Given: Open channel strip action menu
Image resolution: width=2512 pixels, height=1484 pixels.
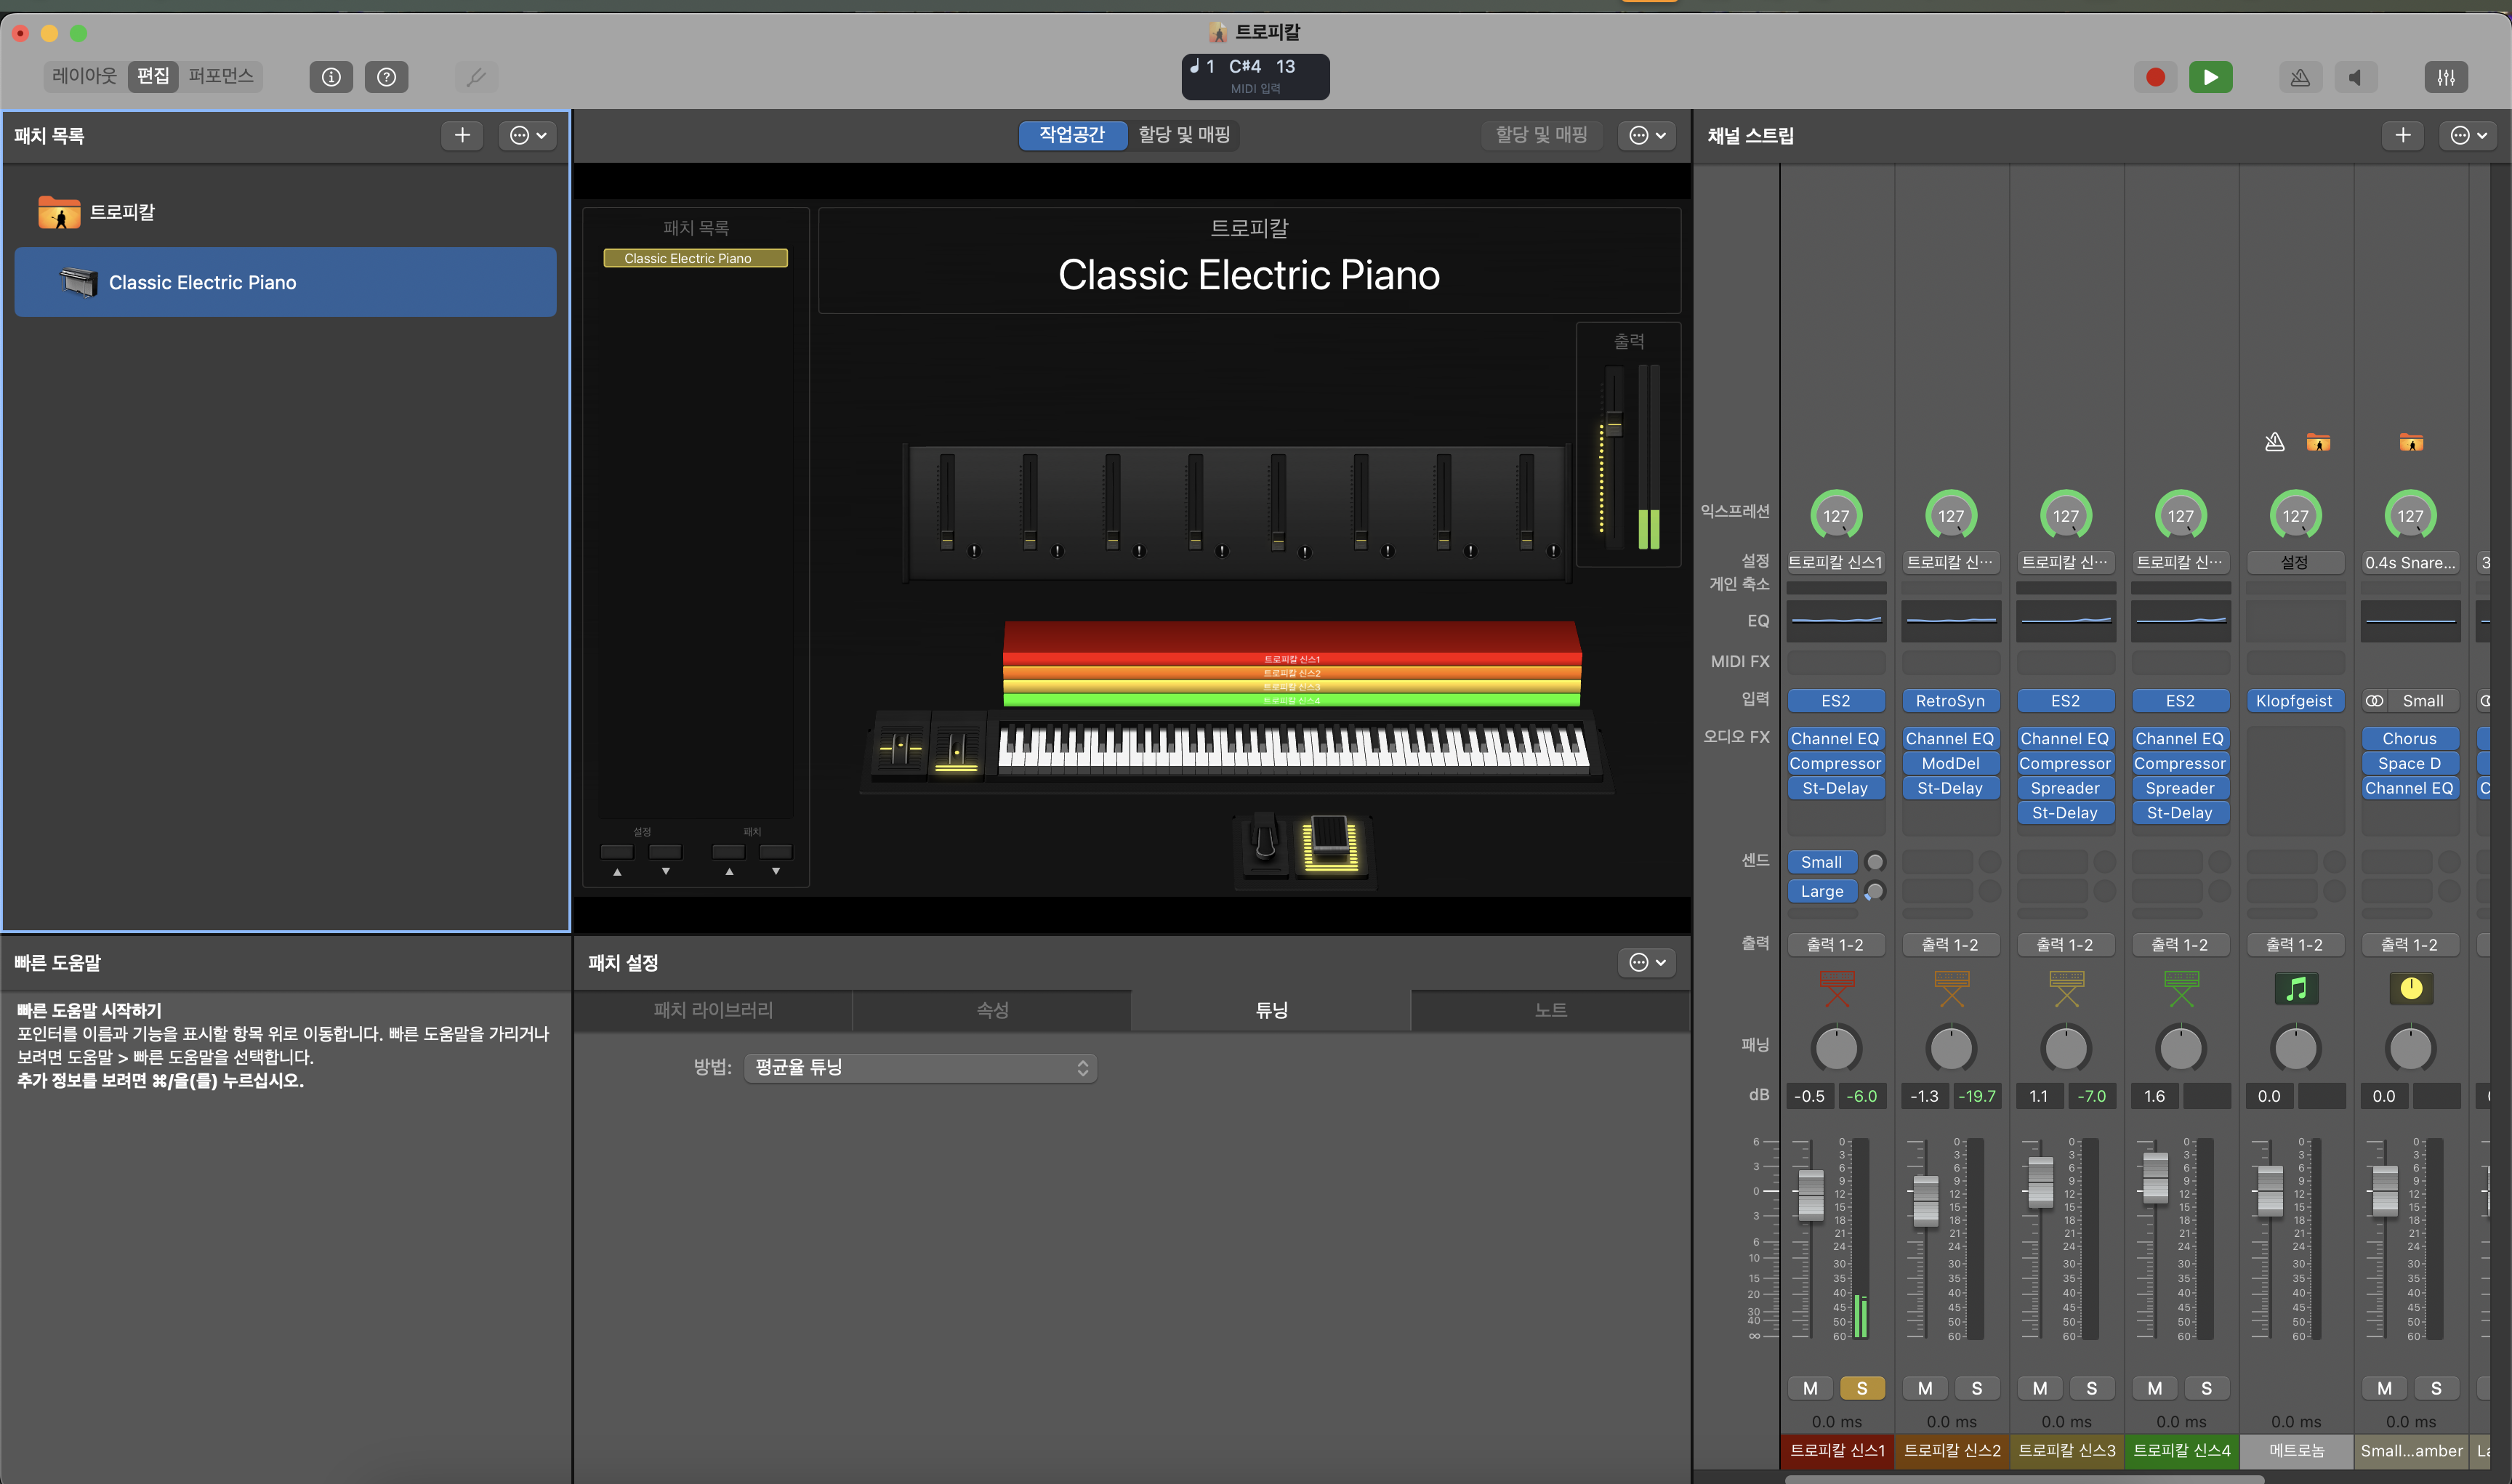Looking at the screenshot, I should point(2468,135).
